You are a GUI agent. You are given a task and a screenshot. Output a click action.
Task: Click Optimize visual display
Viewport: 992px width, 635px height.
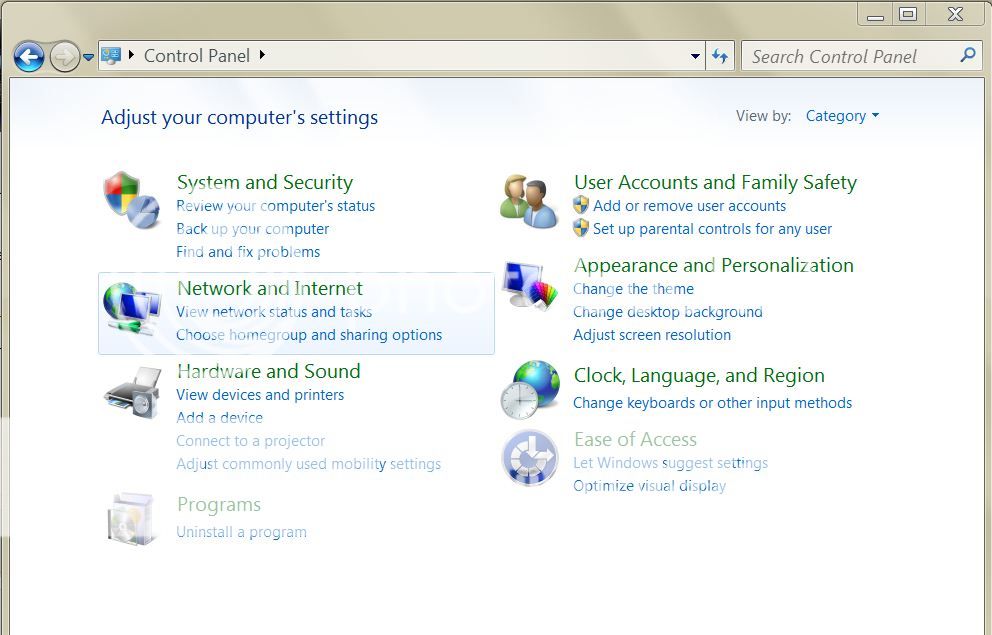click(x=649, y=486)
